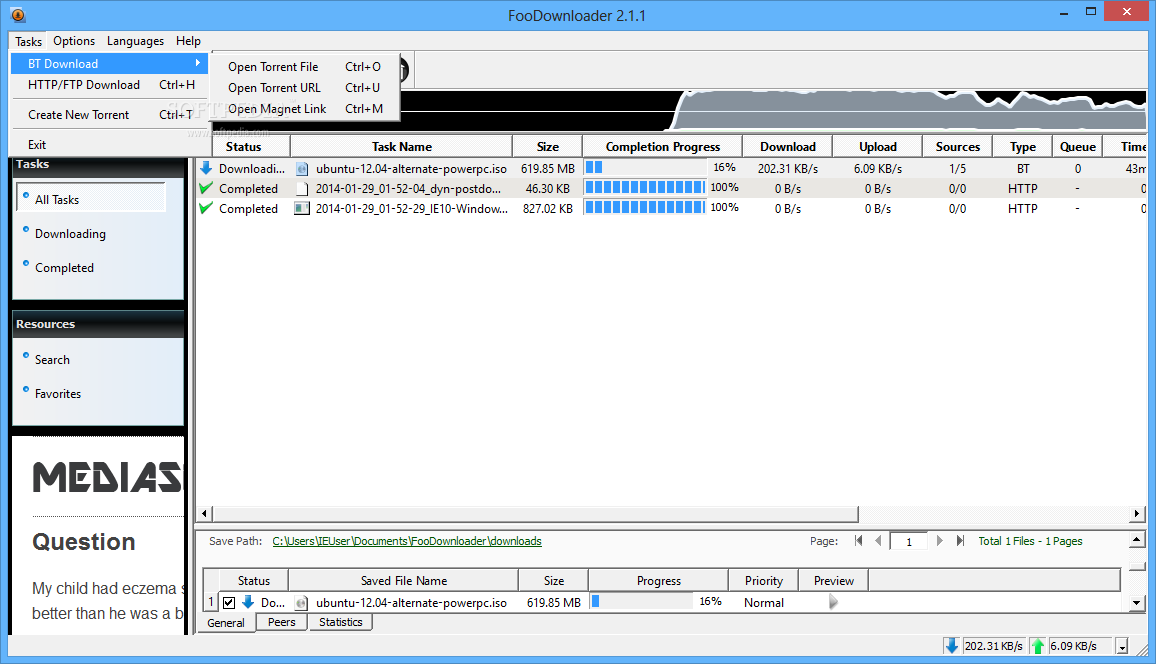The height and width of the screenshot is (664, 1156).
Task: Click the green checkmark of dyn-postdo task
Action: pos(206,188)
